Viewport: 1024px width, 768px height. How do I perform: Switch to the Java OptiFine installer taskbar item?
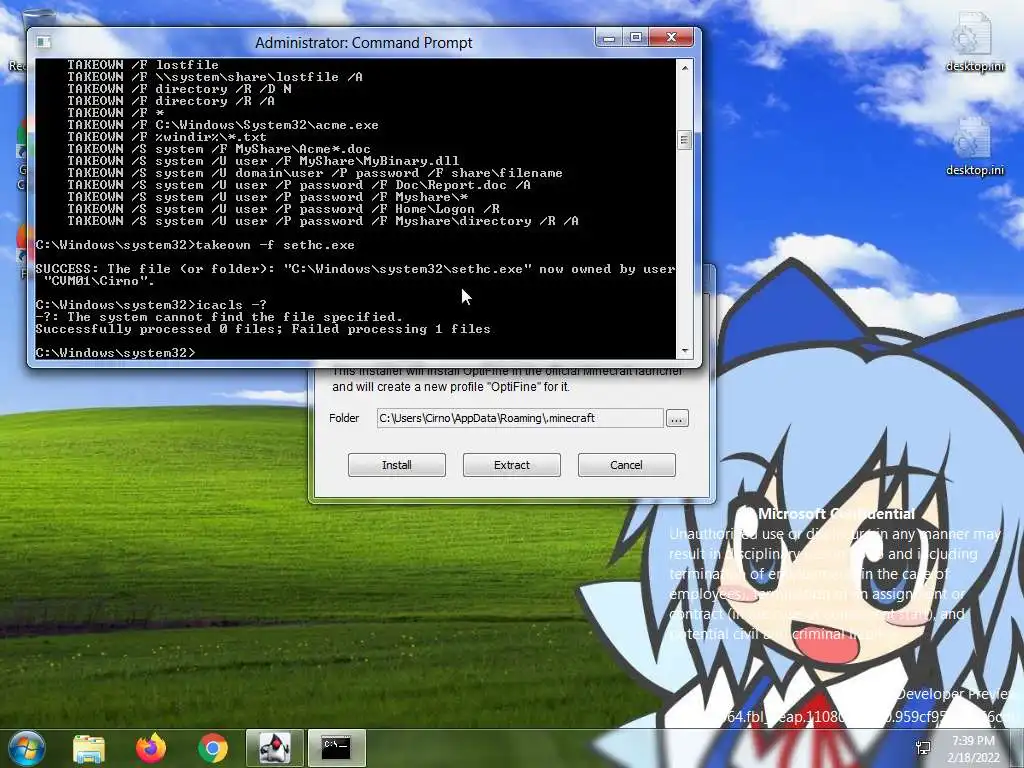coord(274,748)
